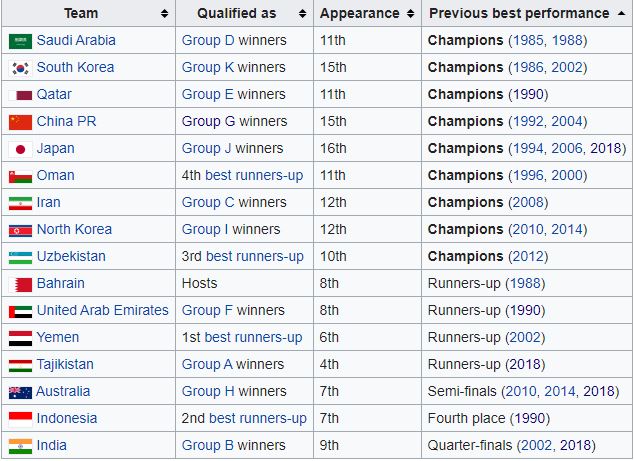Open the 2012 link in Uzbekistan row
This screenshot has height=461, width=634.
(529, 257)
